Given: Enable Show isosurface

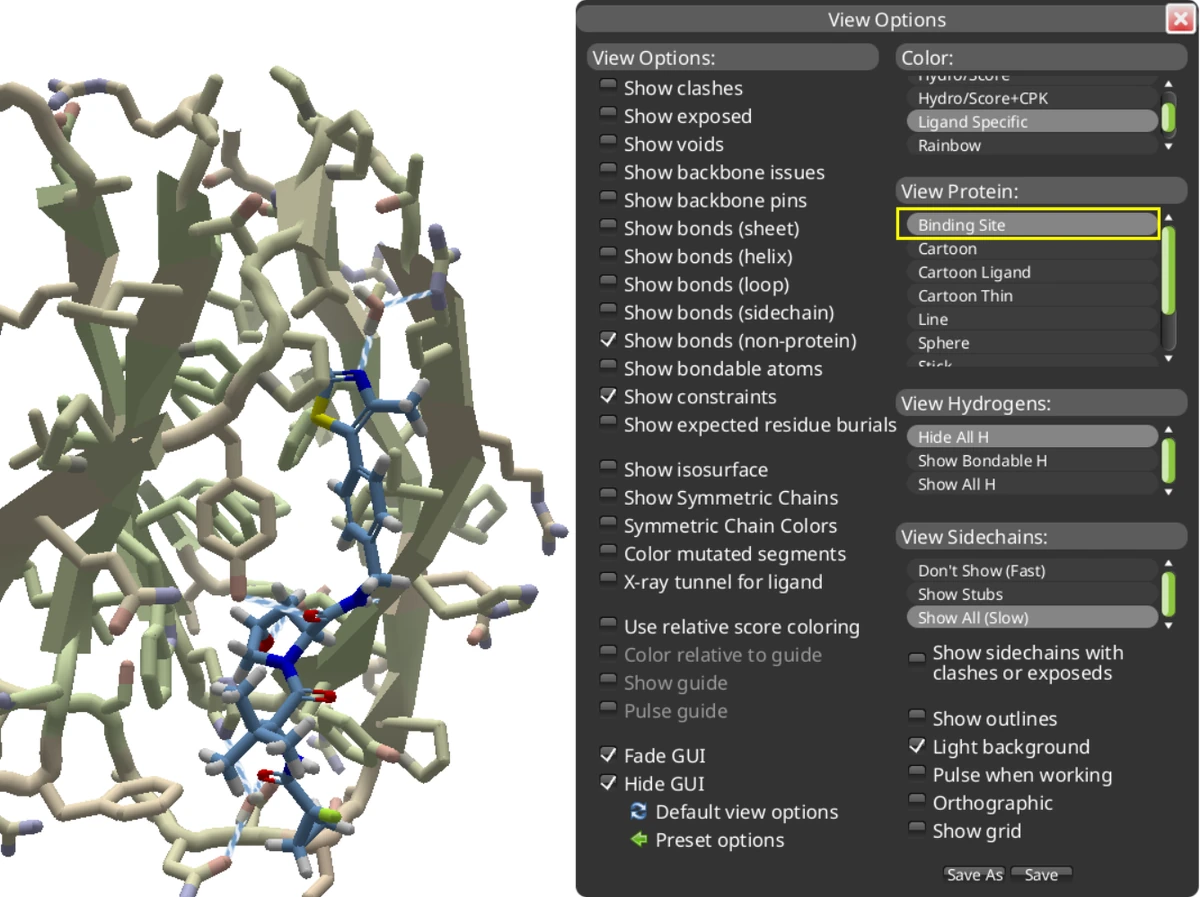Looking at the screenshot, I should point(608,469).
